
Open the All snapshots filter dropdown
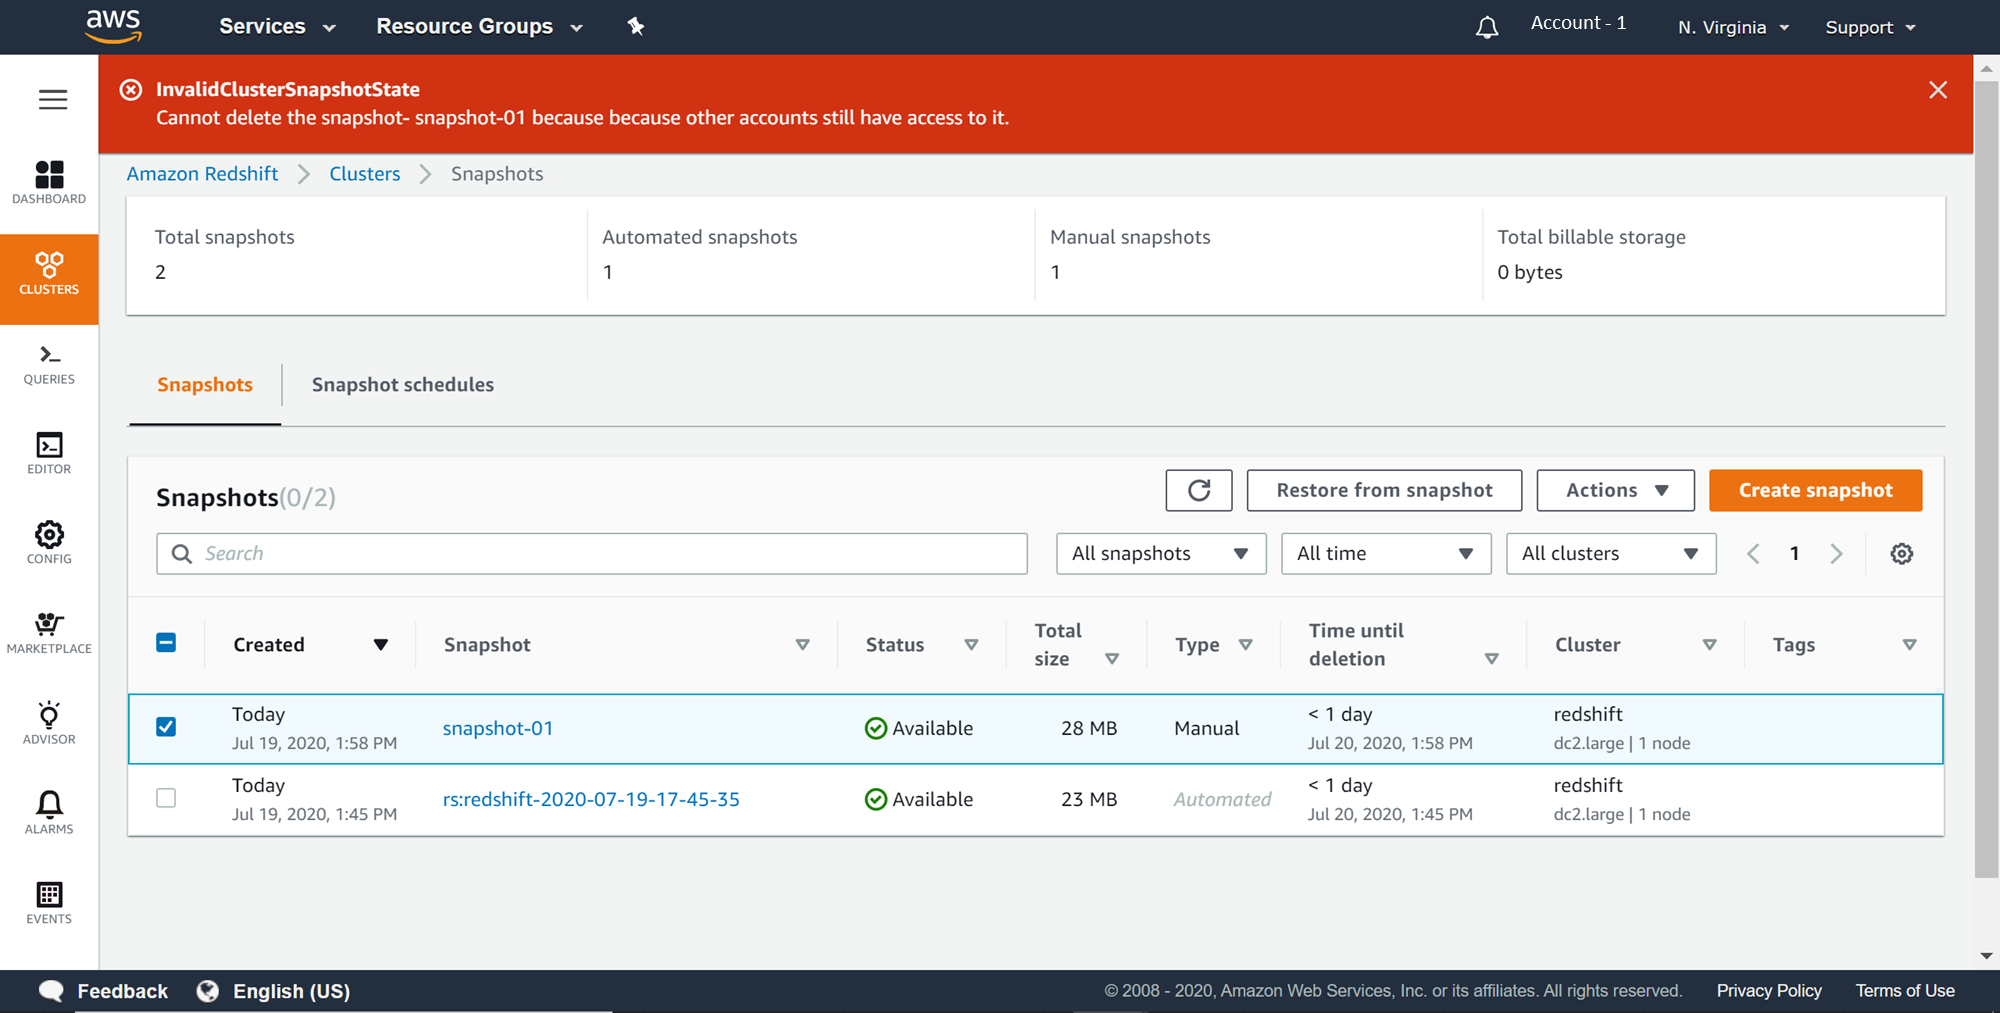click(1160, 554)
